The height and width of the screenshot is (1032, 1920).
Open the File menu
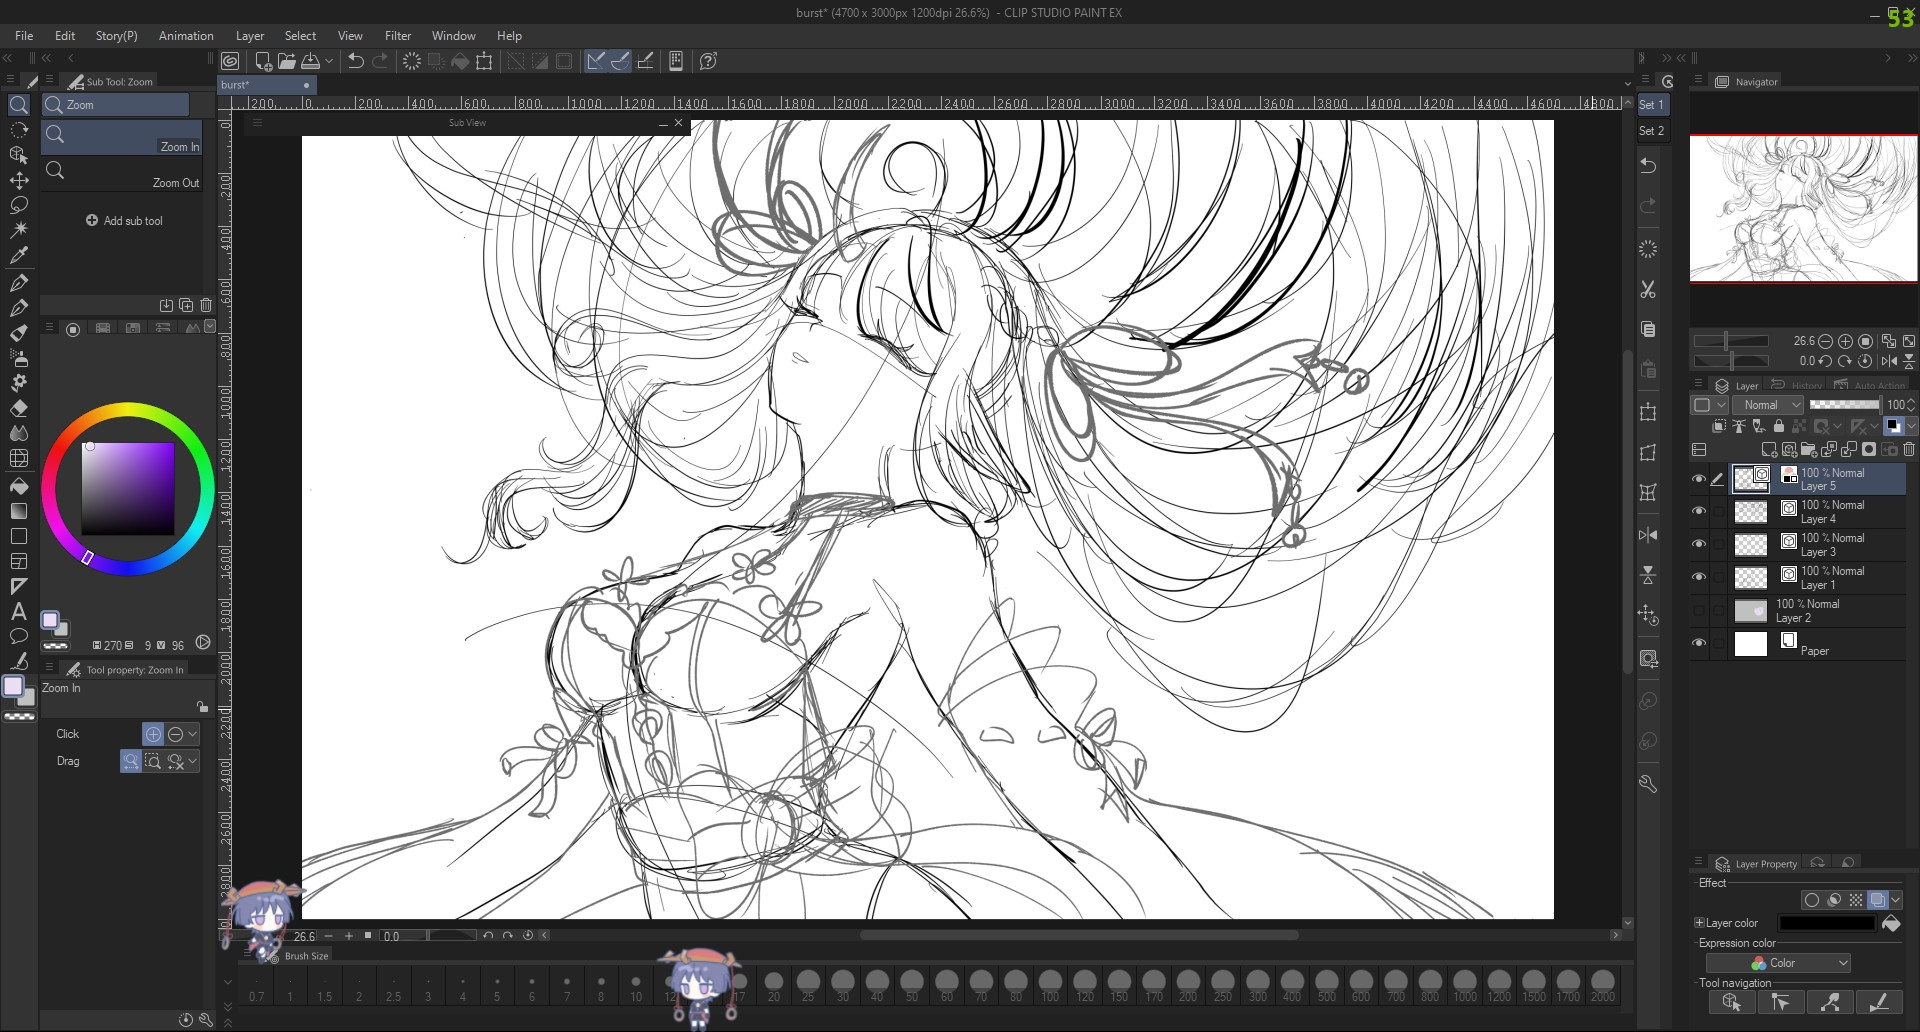(x=24, y=36)
